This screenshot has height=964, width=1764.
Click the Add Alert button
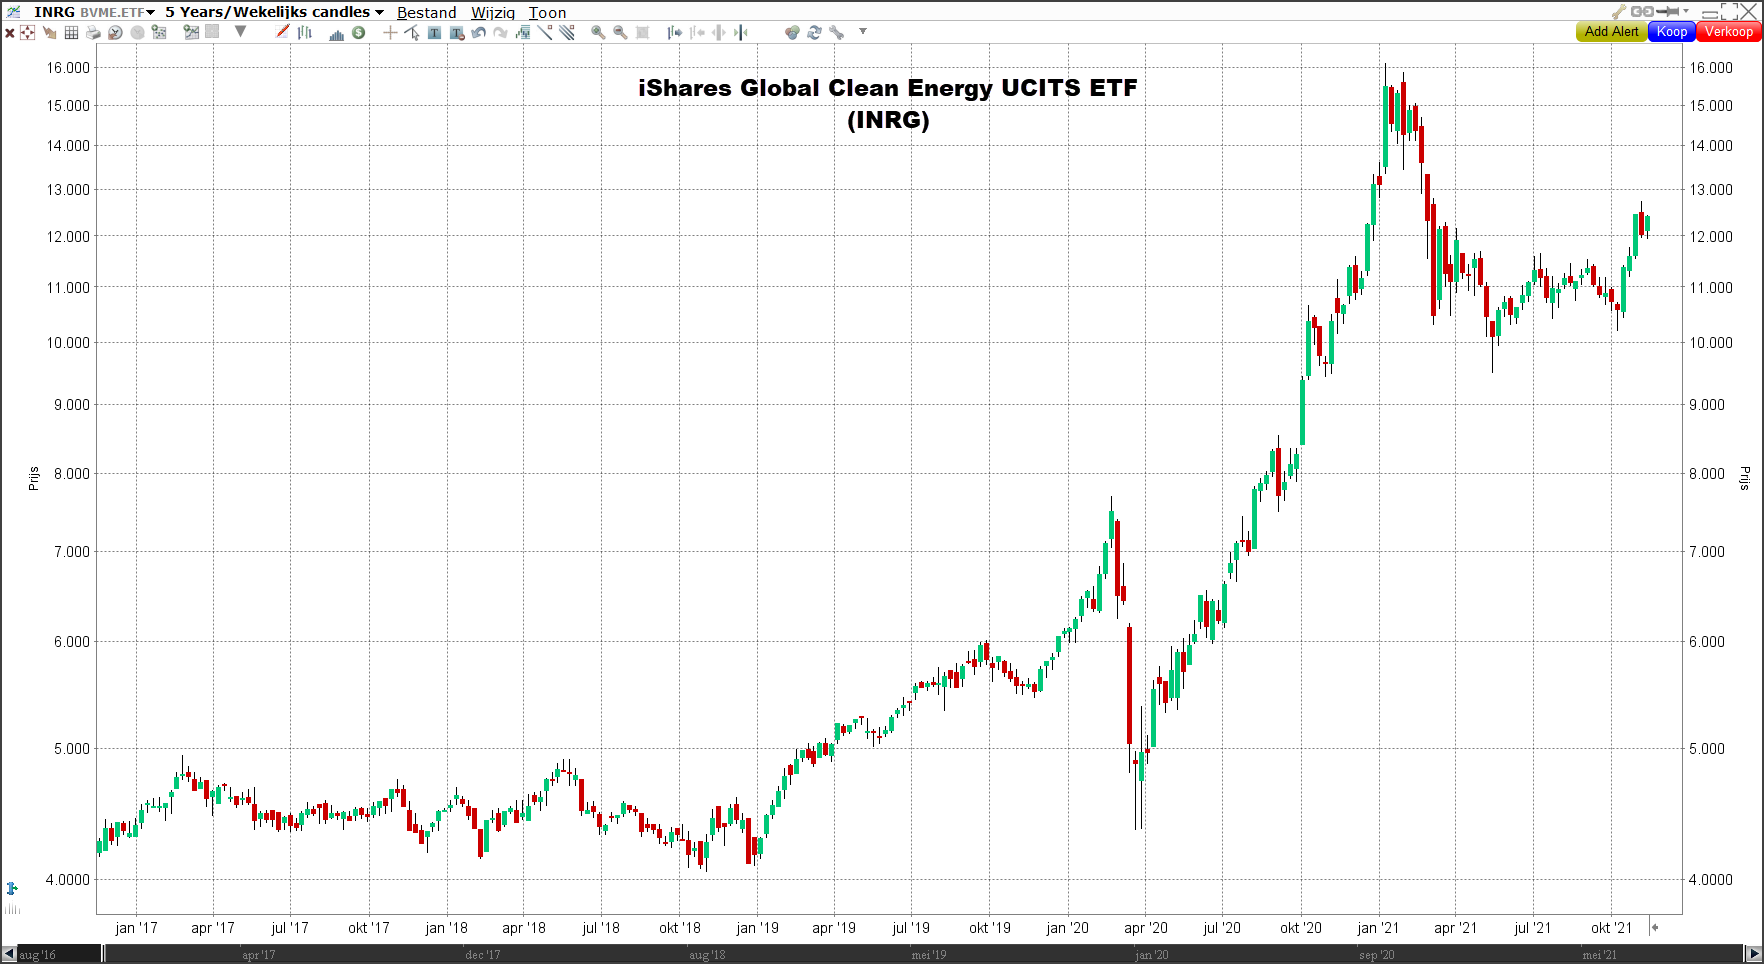point(1611,32)
